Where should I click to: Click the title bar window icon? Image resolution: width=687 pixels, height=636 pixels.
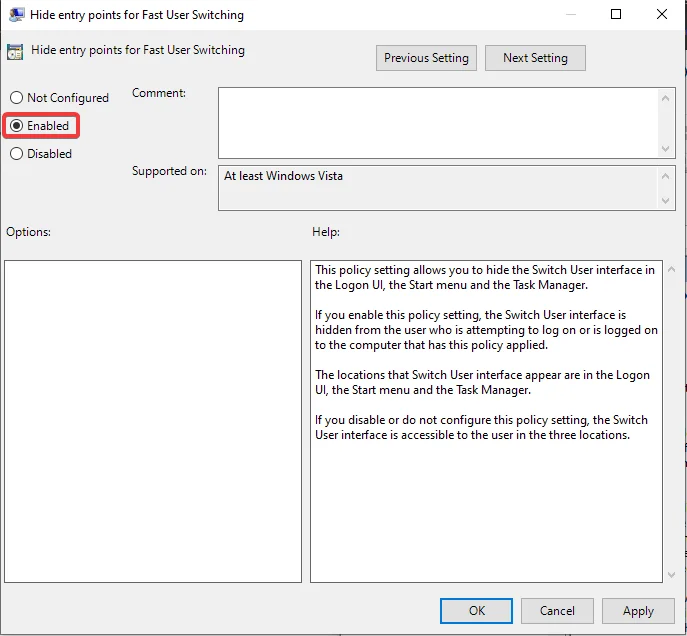coord(17,14)
